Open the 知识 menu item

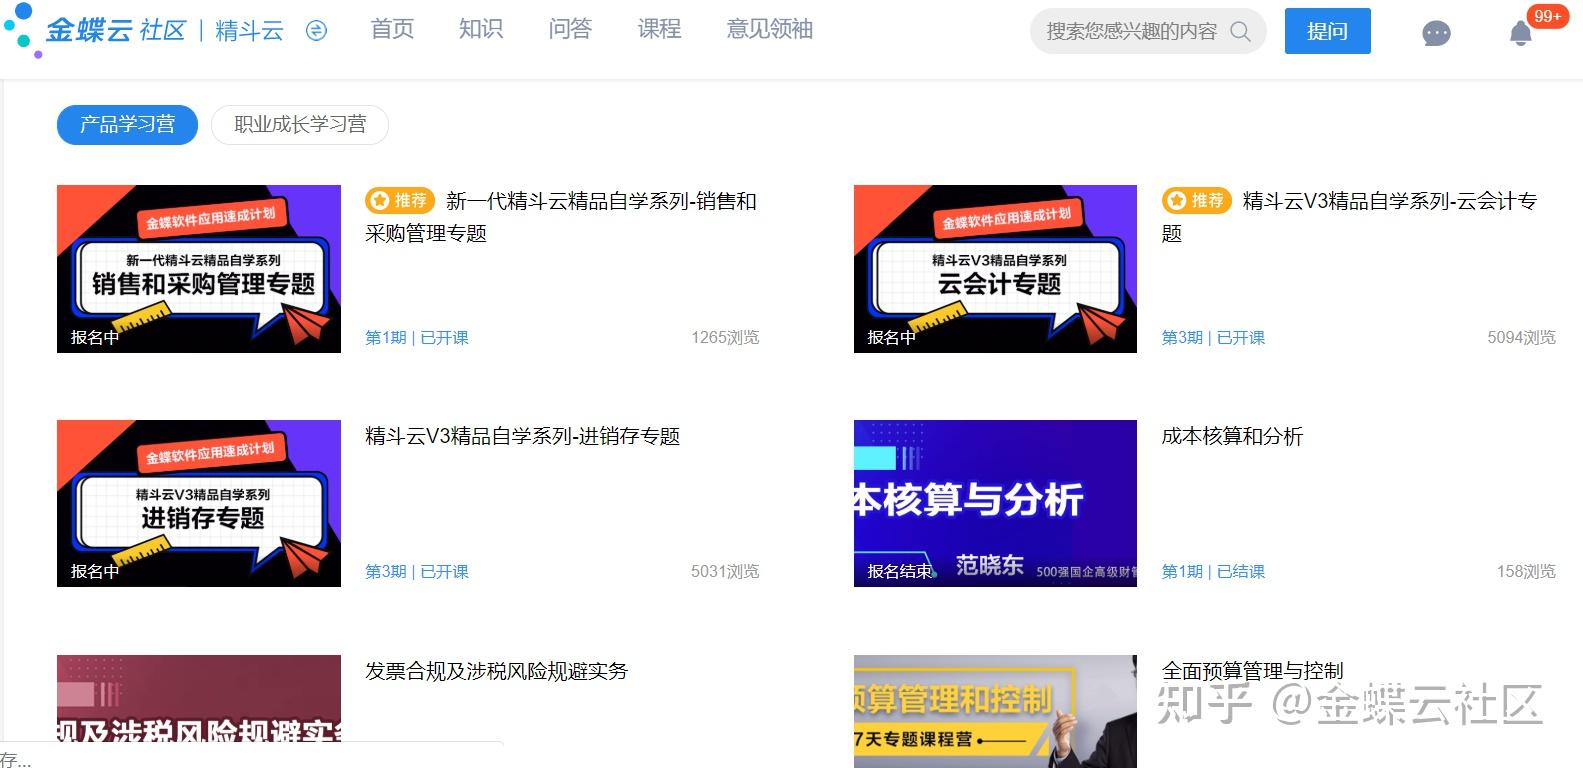pos(481,29)
